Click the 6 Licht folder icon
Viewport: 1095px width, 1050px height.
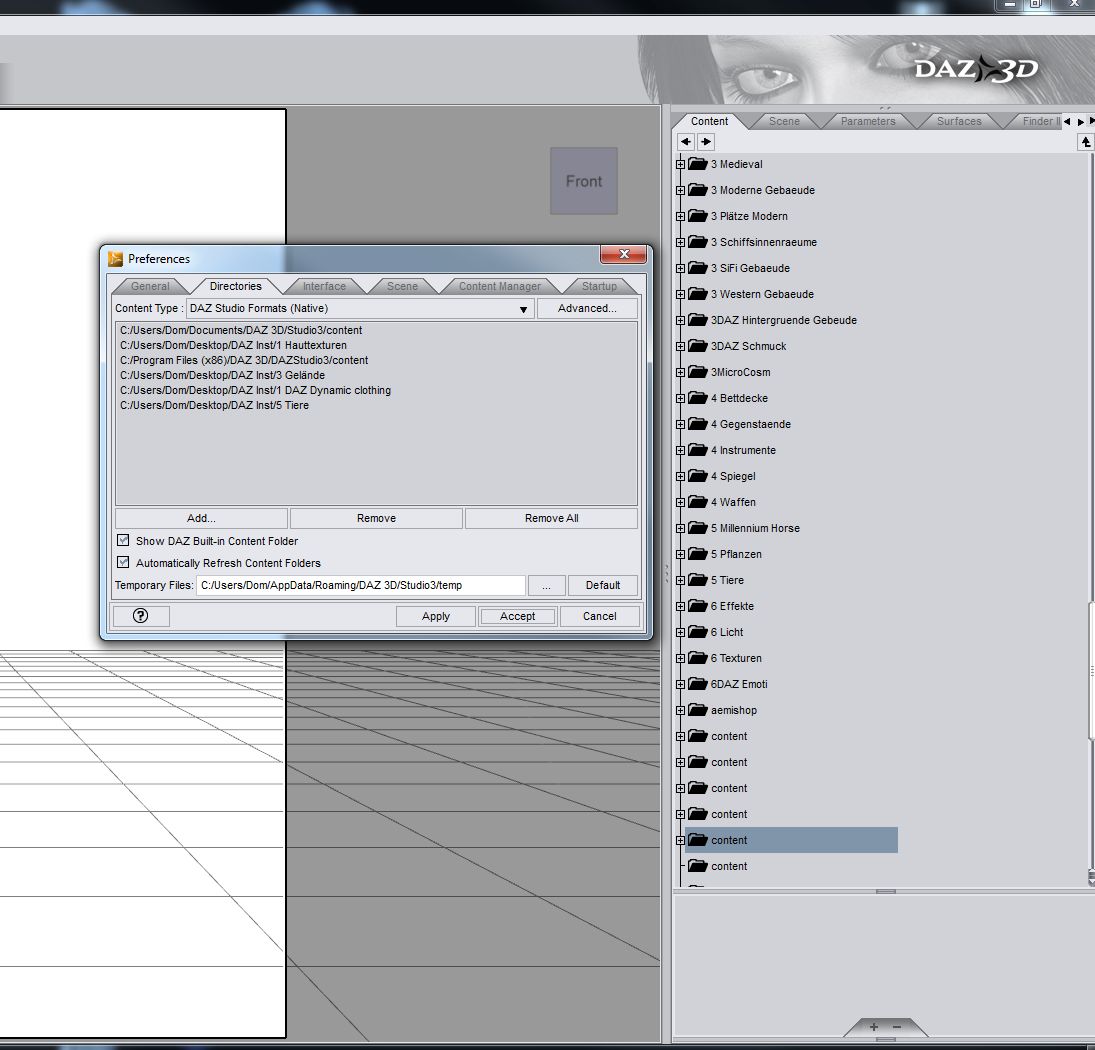[698, 632]
